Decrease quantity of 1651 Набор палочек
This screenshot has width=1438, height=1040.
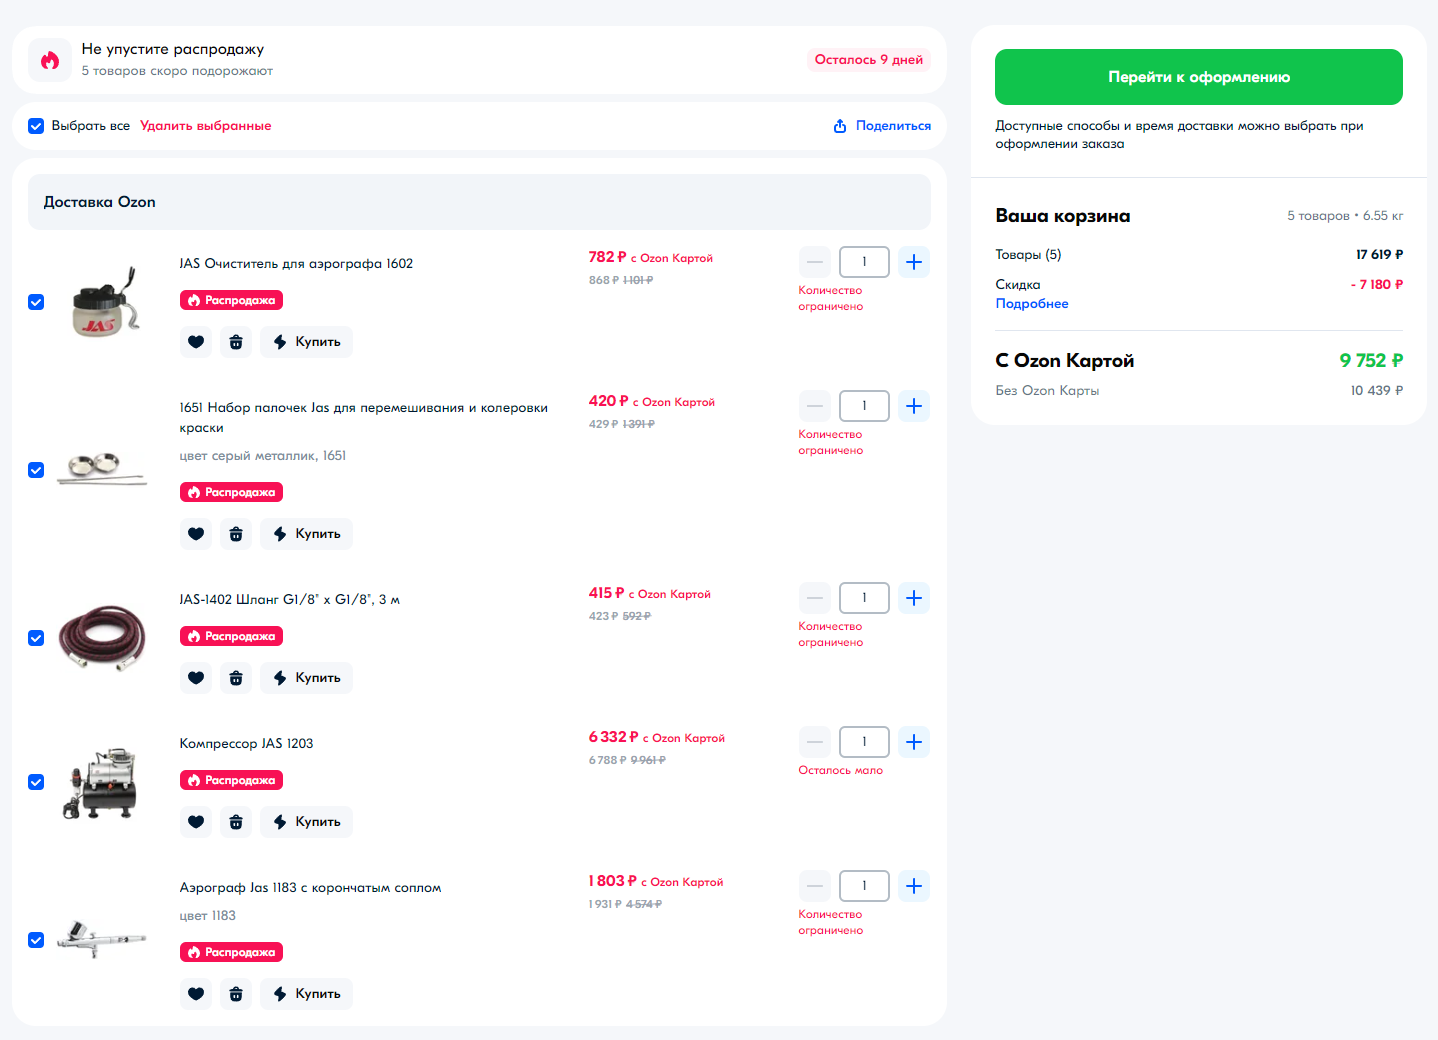coord(815,406)
